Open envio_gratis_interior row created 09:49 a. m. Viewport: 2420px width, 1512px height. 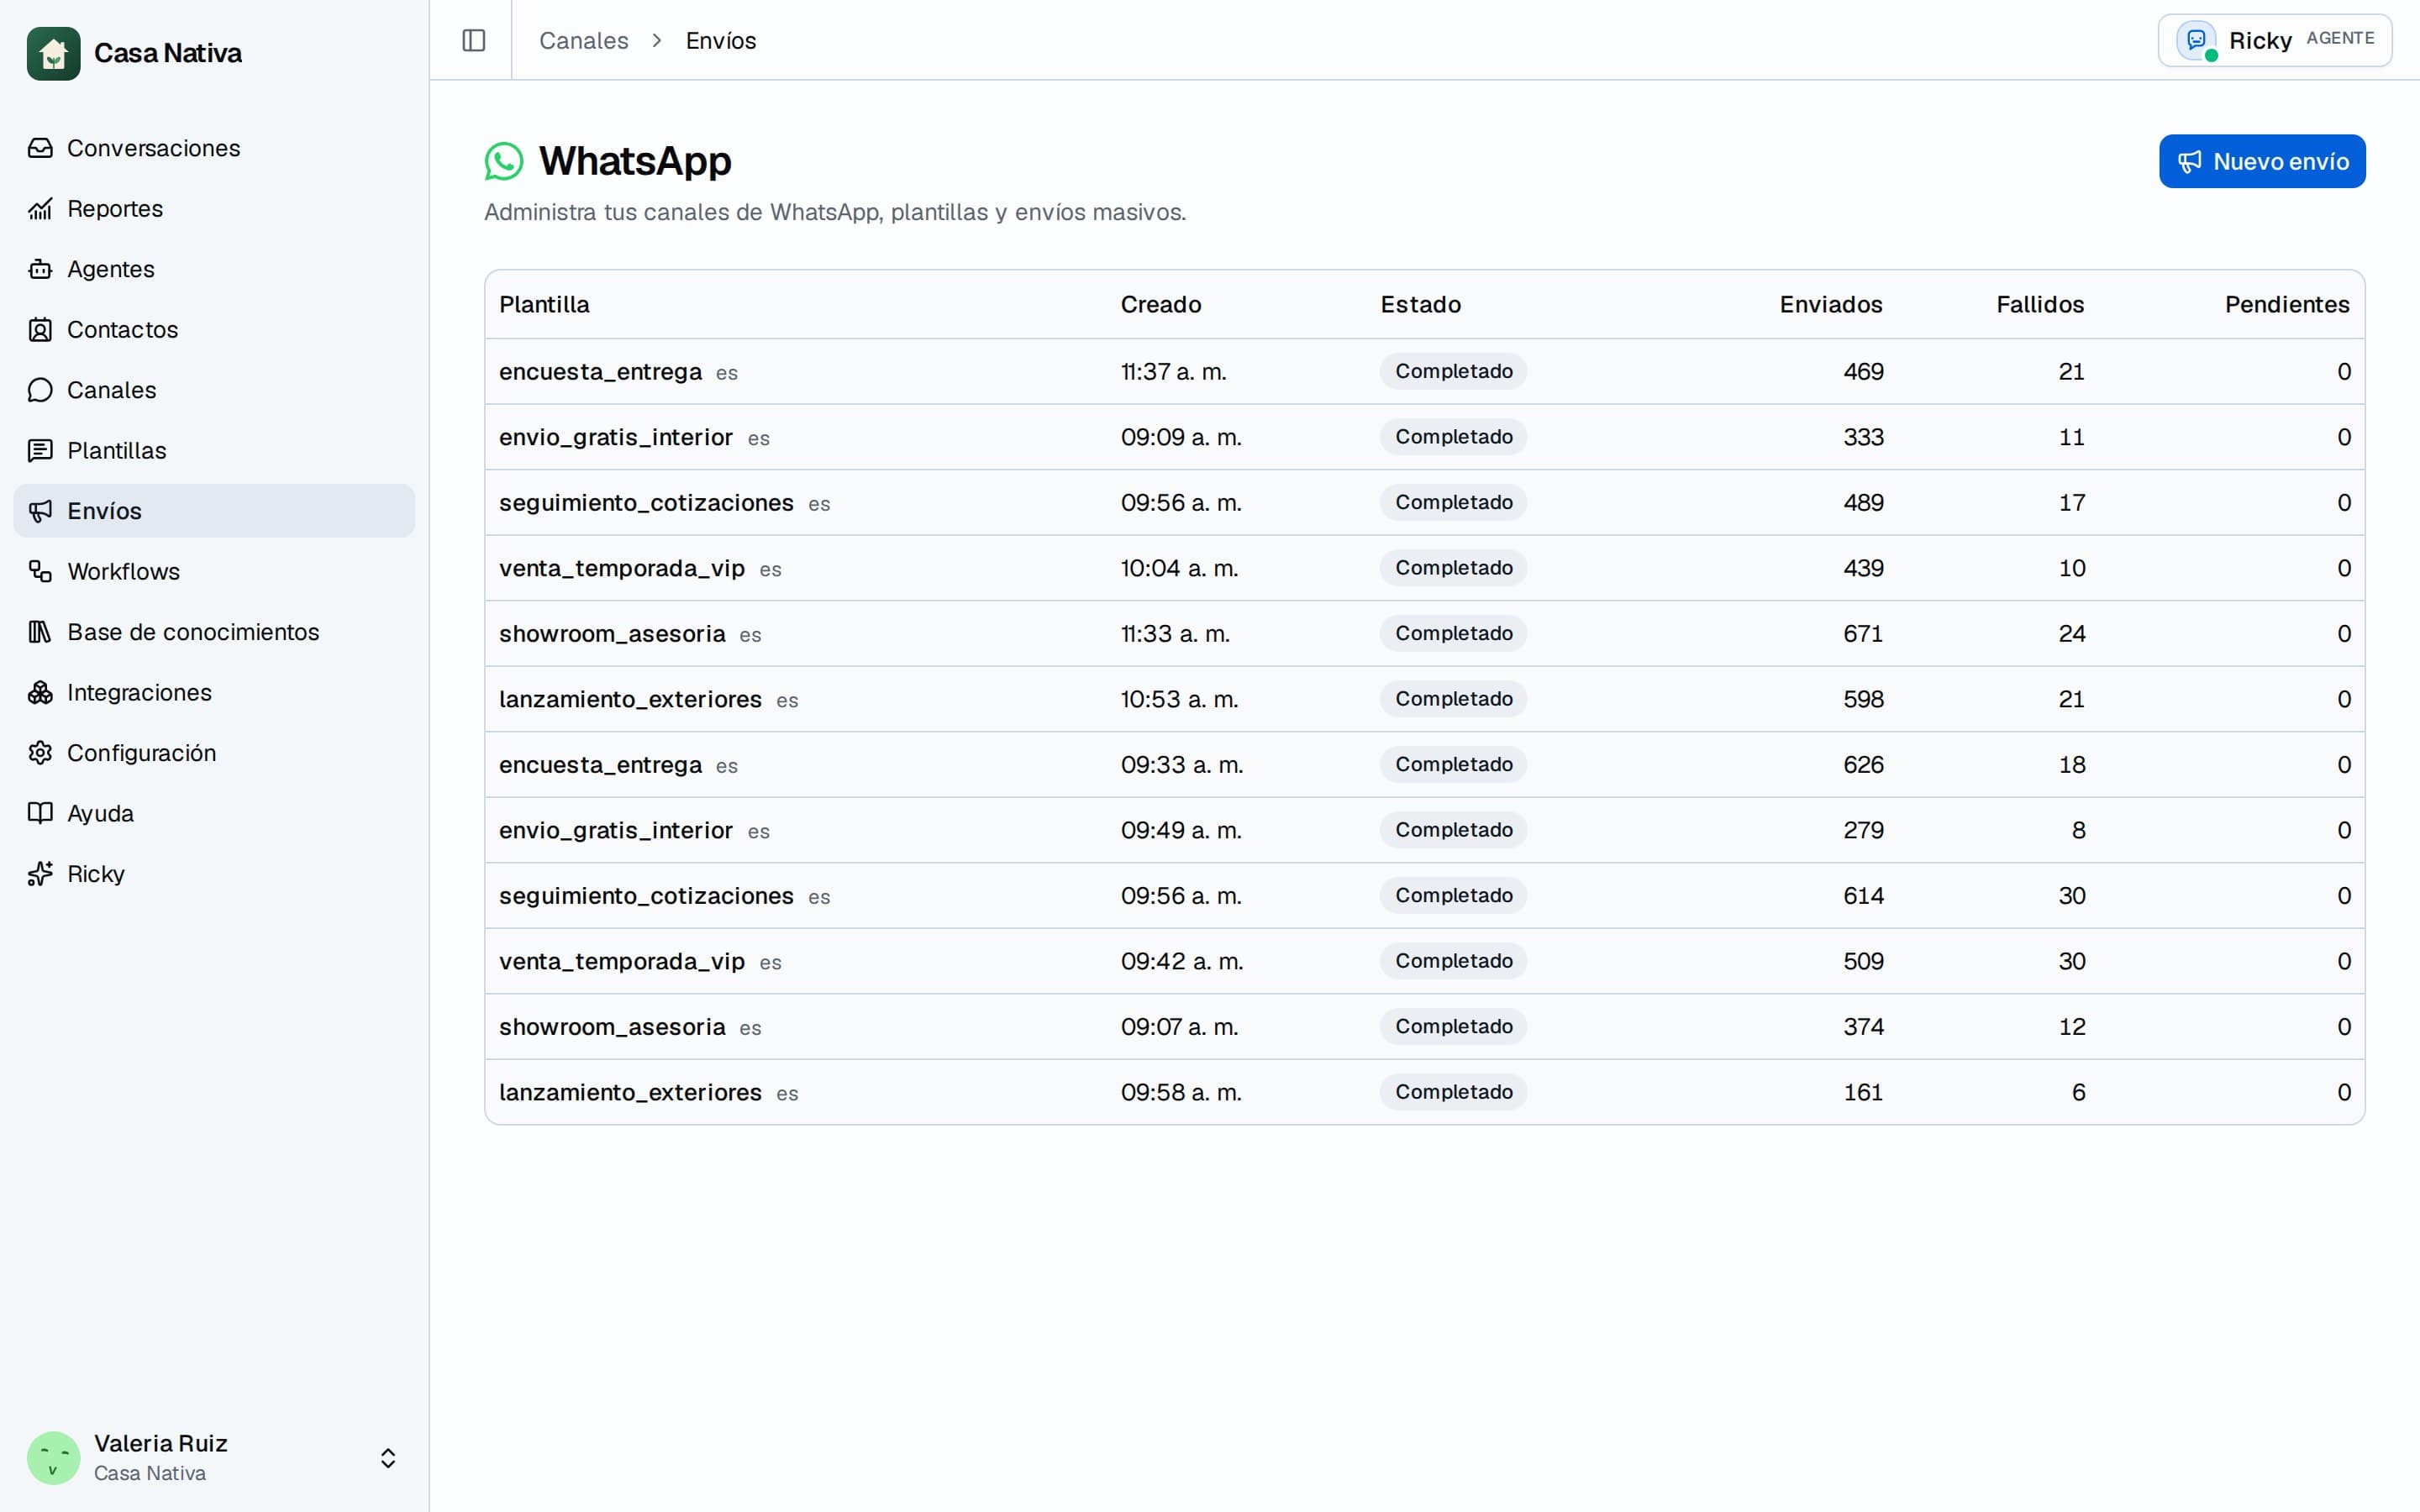(x=1424, y=830)
